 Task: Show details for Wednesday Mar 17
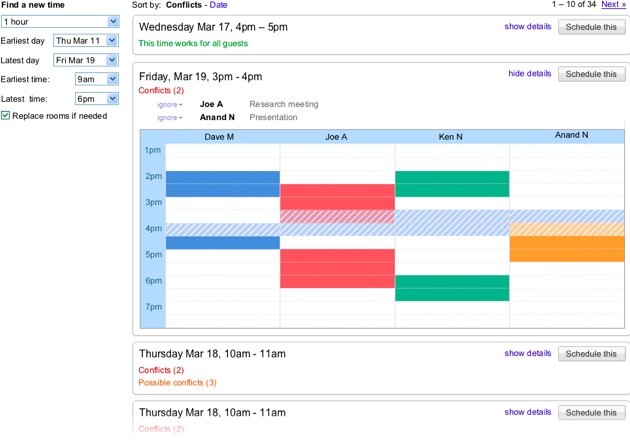[527, 27]
